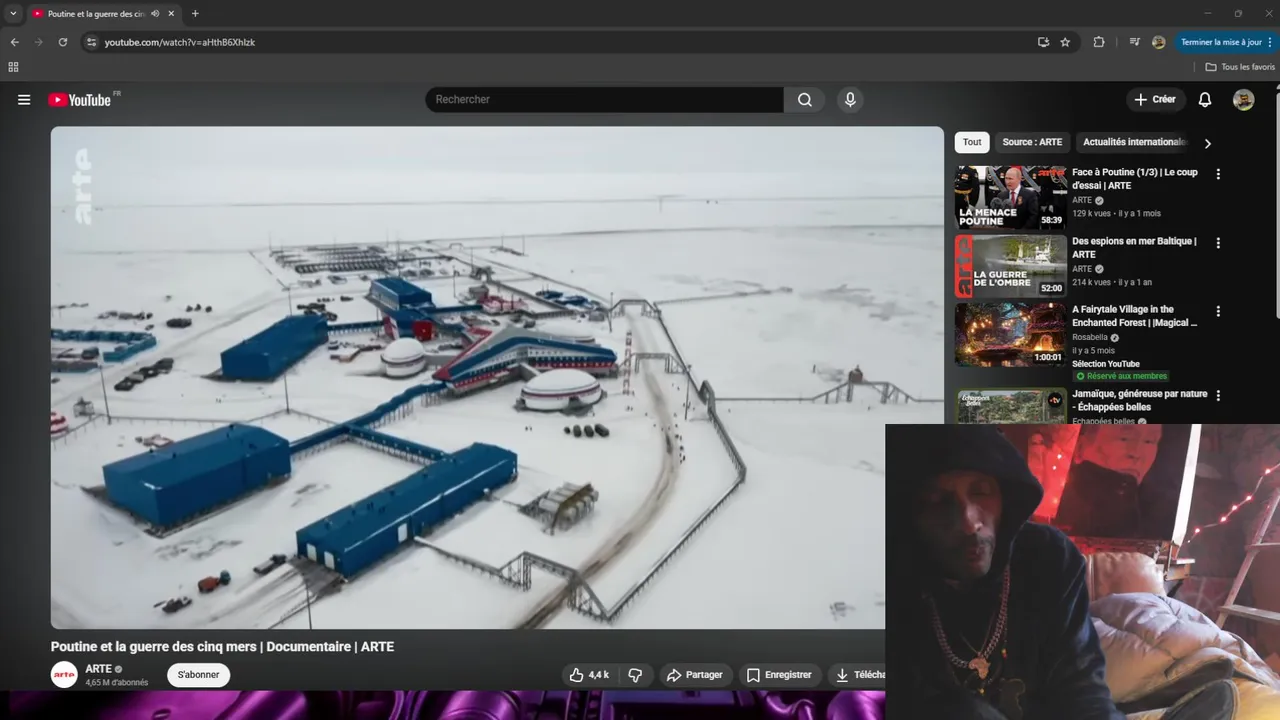The width and height of the screenshot is (1280, 720).
Task: Reload the current page
Action: click(x=63, y=42)
